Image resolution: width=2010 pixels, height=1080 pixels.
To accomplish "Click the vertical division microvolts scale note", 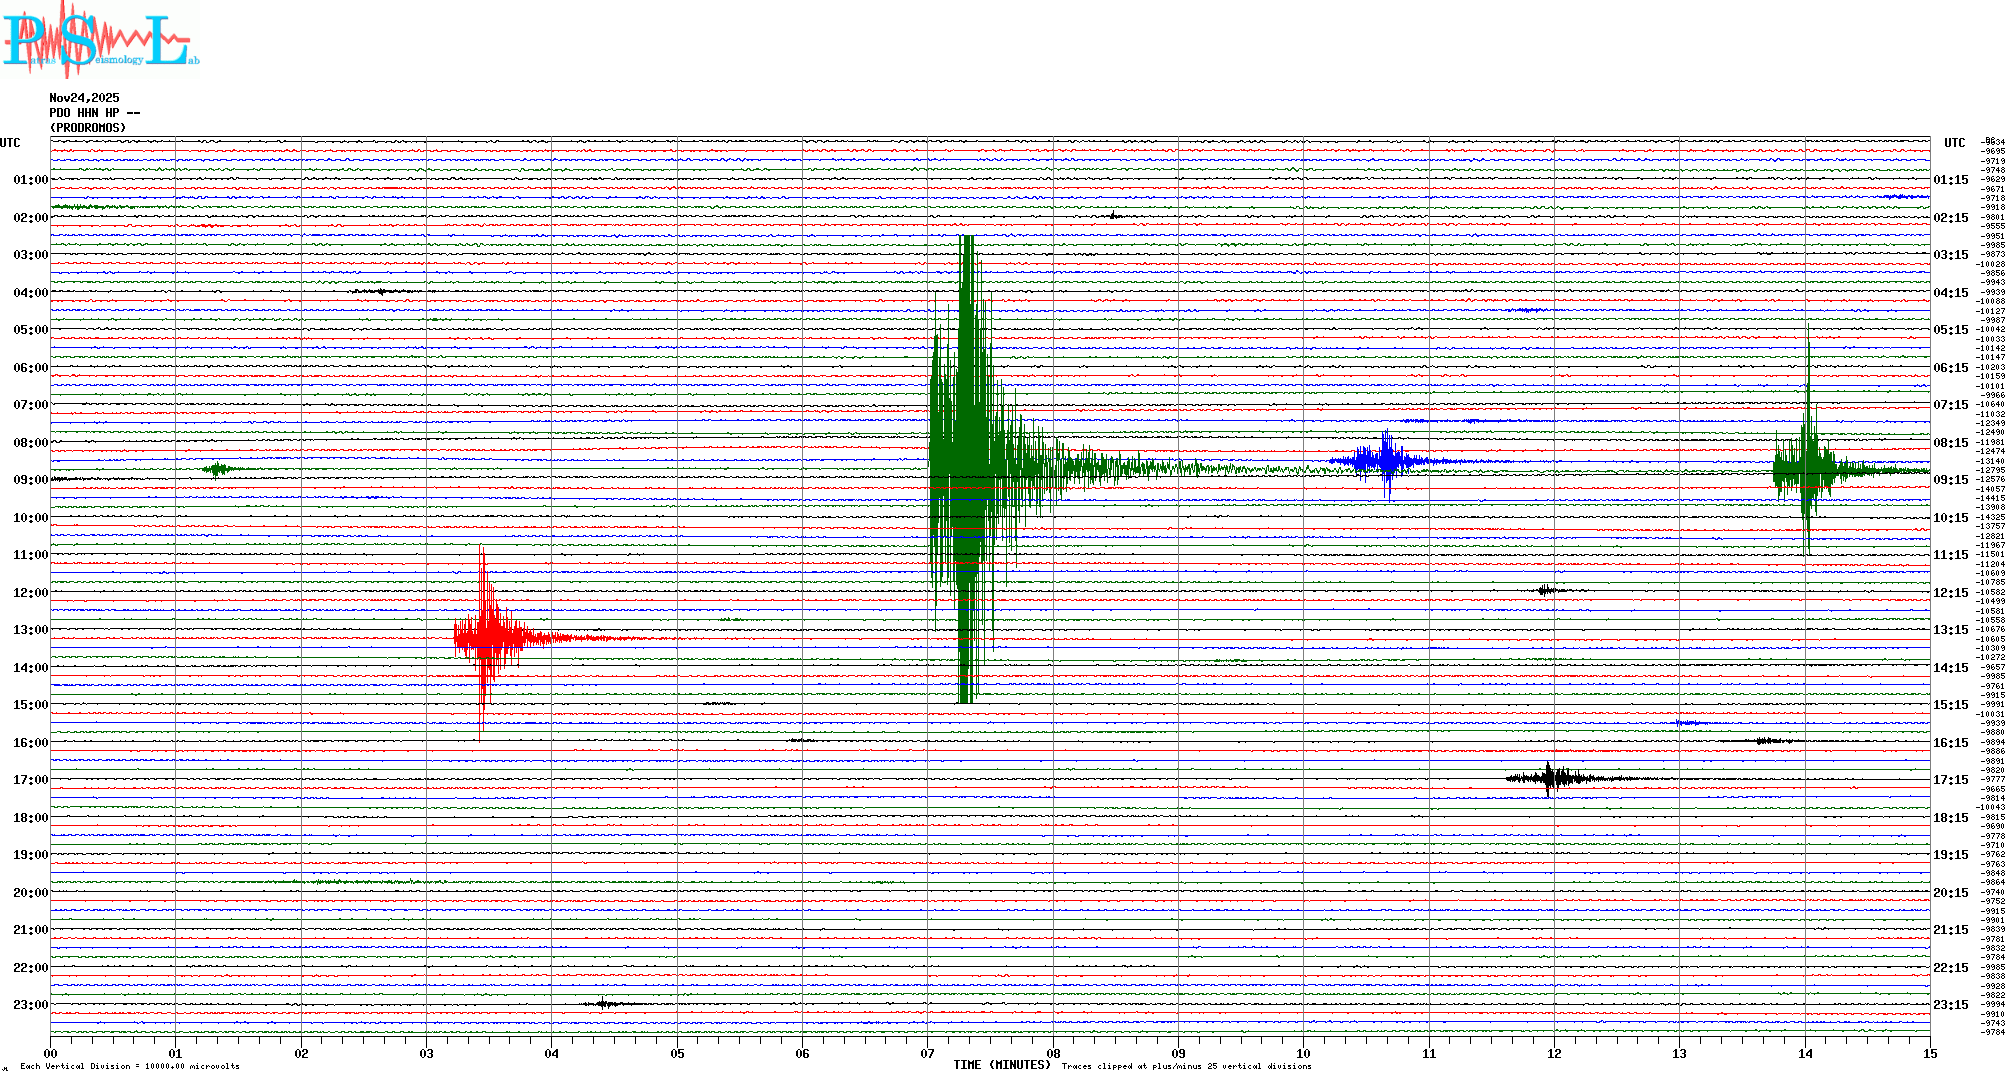I will click(x=130, y=1066).
